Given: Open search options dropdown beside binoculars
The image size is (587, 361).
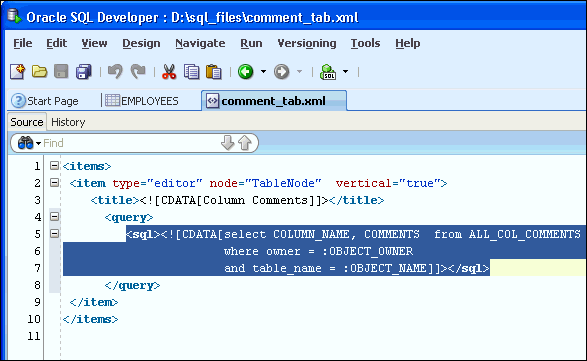Looking at the screenshot, I should pos(38,143).
